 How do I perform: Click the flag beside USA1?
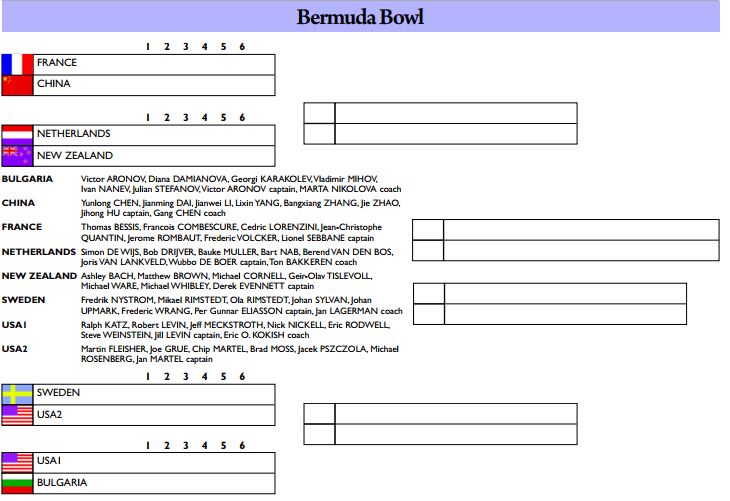[18, 463]
